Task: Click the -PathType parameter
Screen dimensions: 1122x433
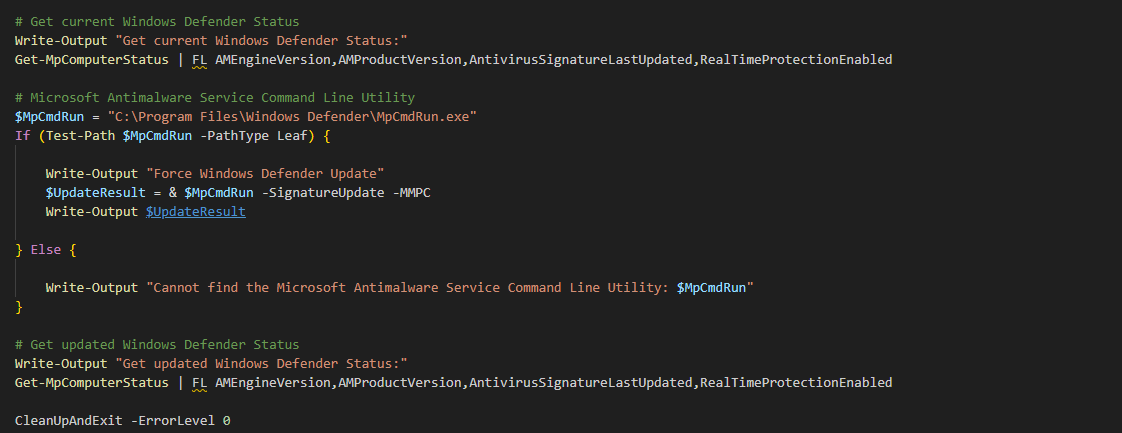Action: 234,135
